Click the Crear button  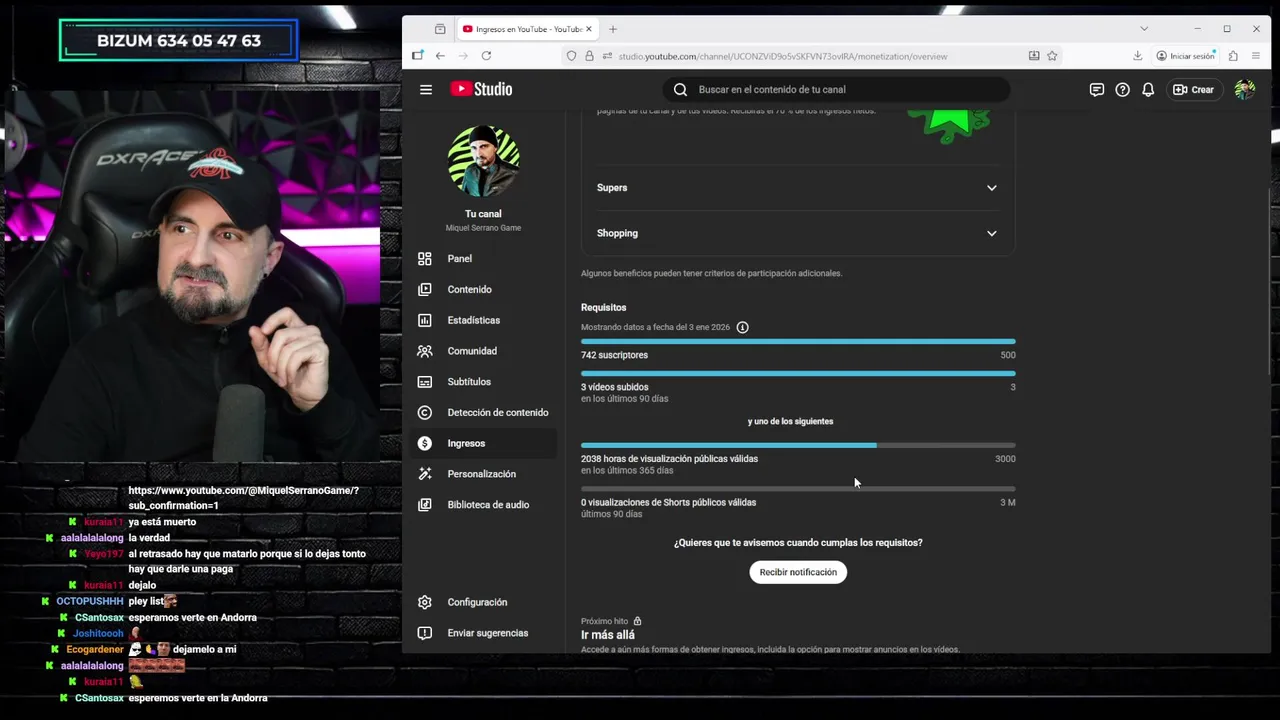1193,89
